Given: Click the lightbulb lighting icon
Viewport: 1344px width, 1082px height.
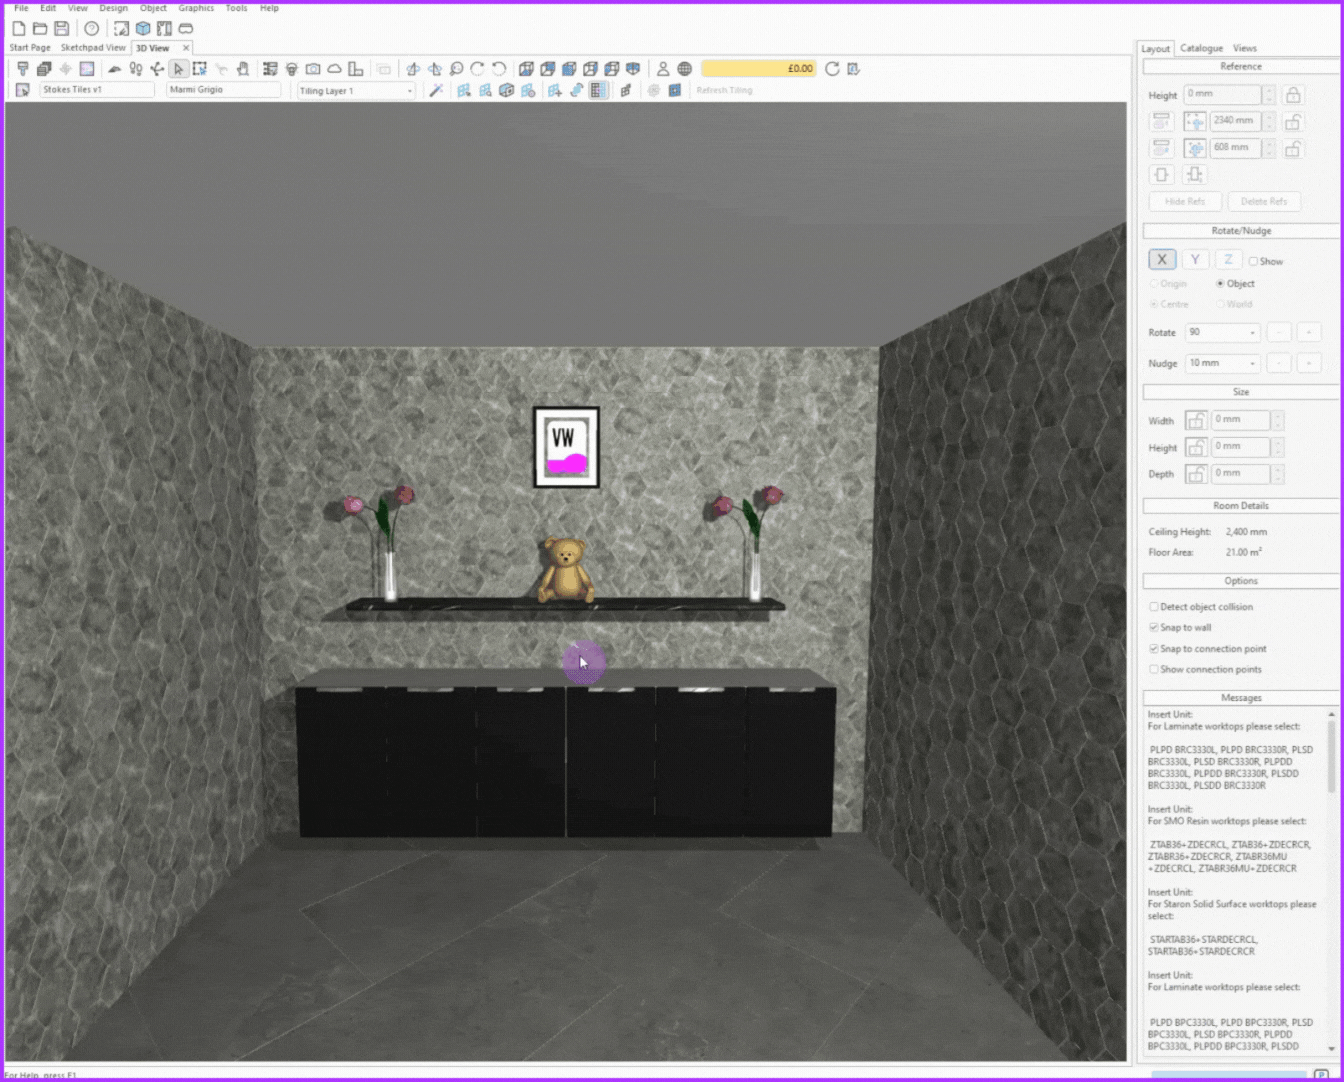Looking at the screenshot, I should coord(292,69).
